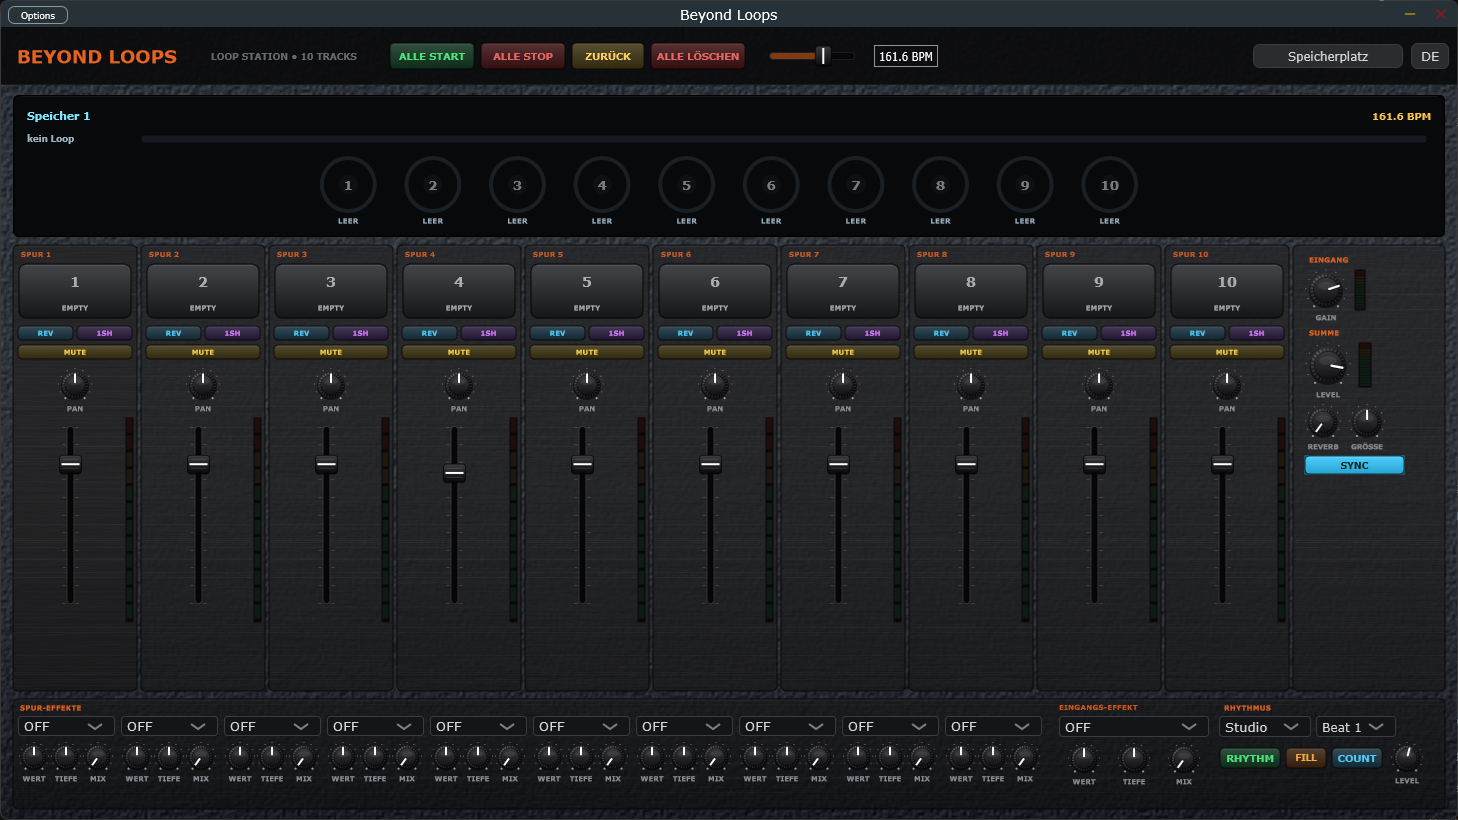Open the third Spur-Effekte OFF dropdown
Viewport: 1458px width, 820px height.
pos(271,727)
